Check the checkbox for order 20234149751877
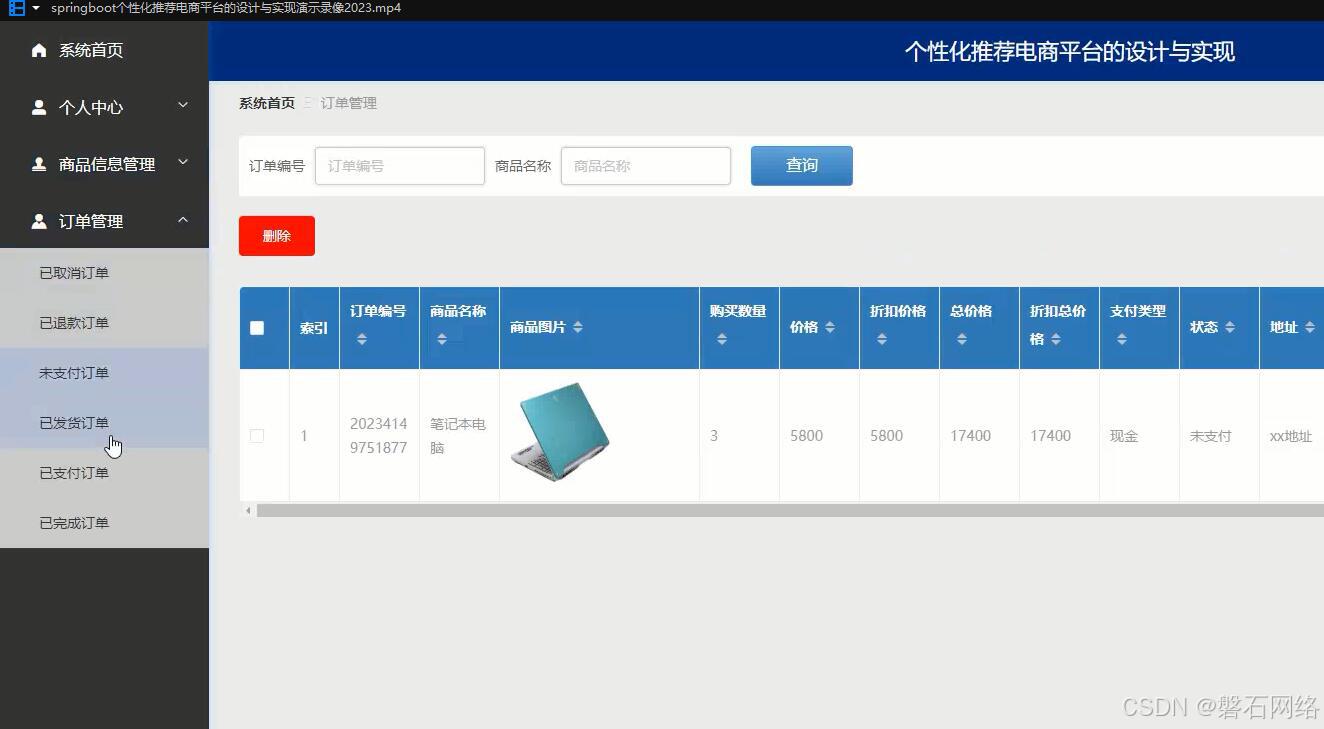1324x729 pixels. [x=257, y=435]
